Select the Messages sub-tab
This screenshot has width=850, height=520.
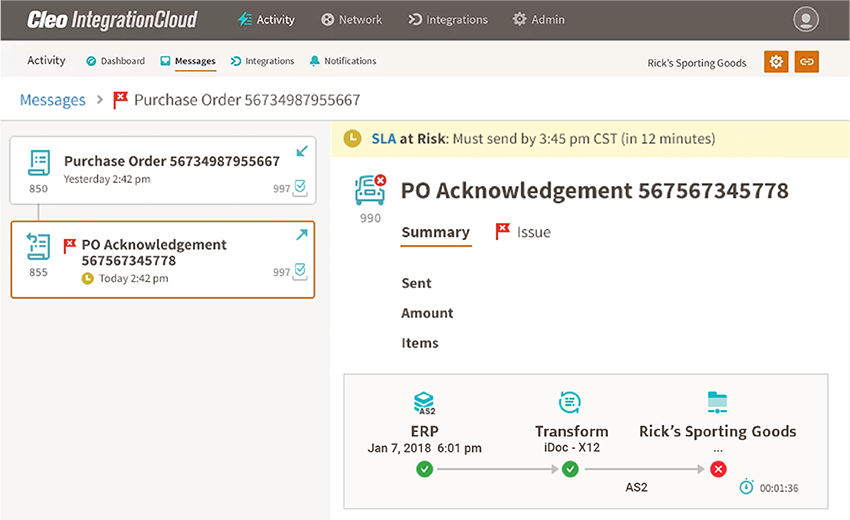pyautogui.click(x=188, y=61)
